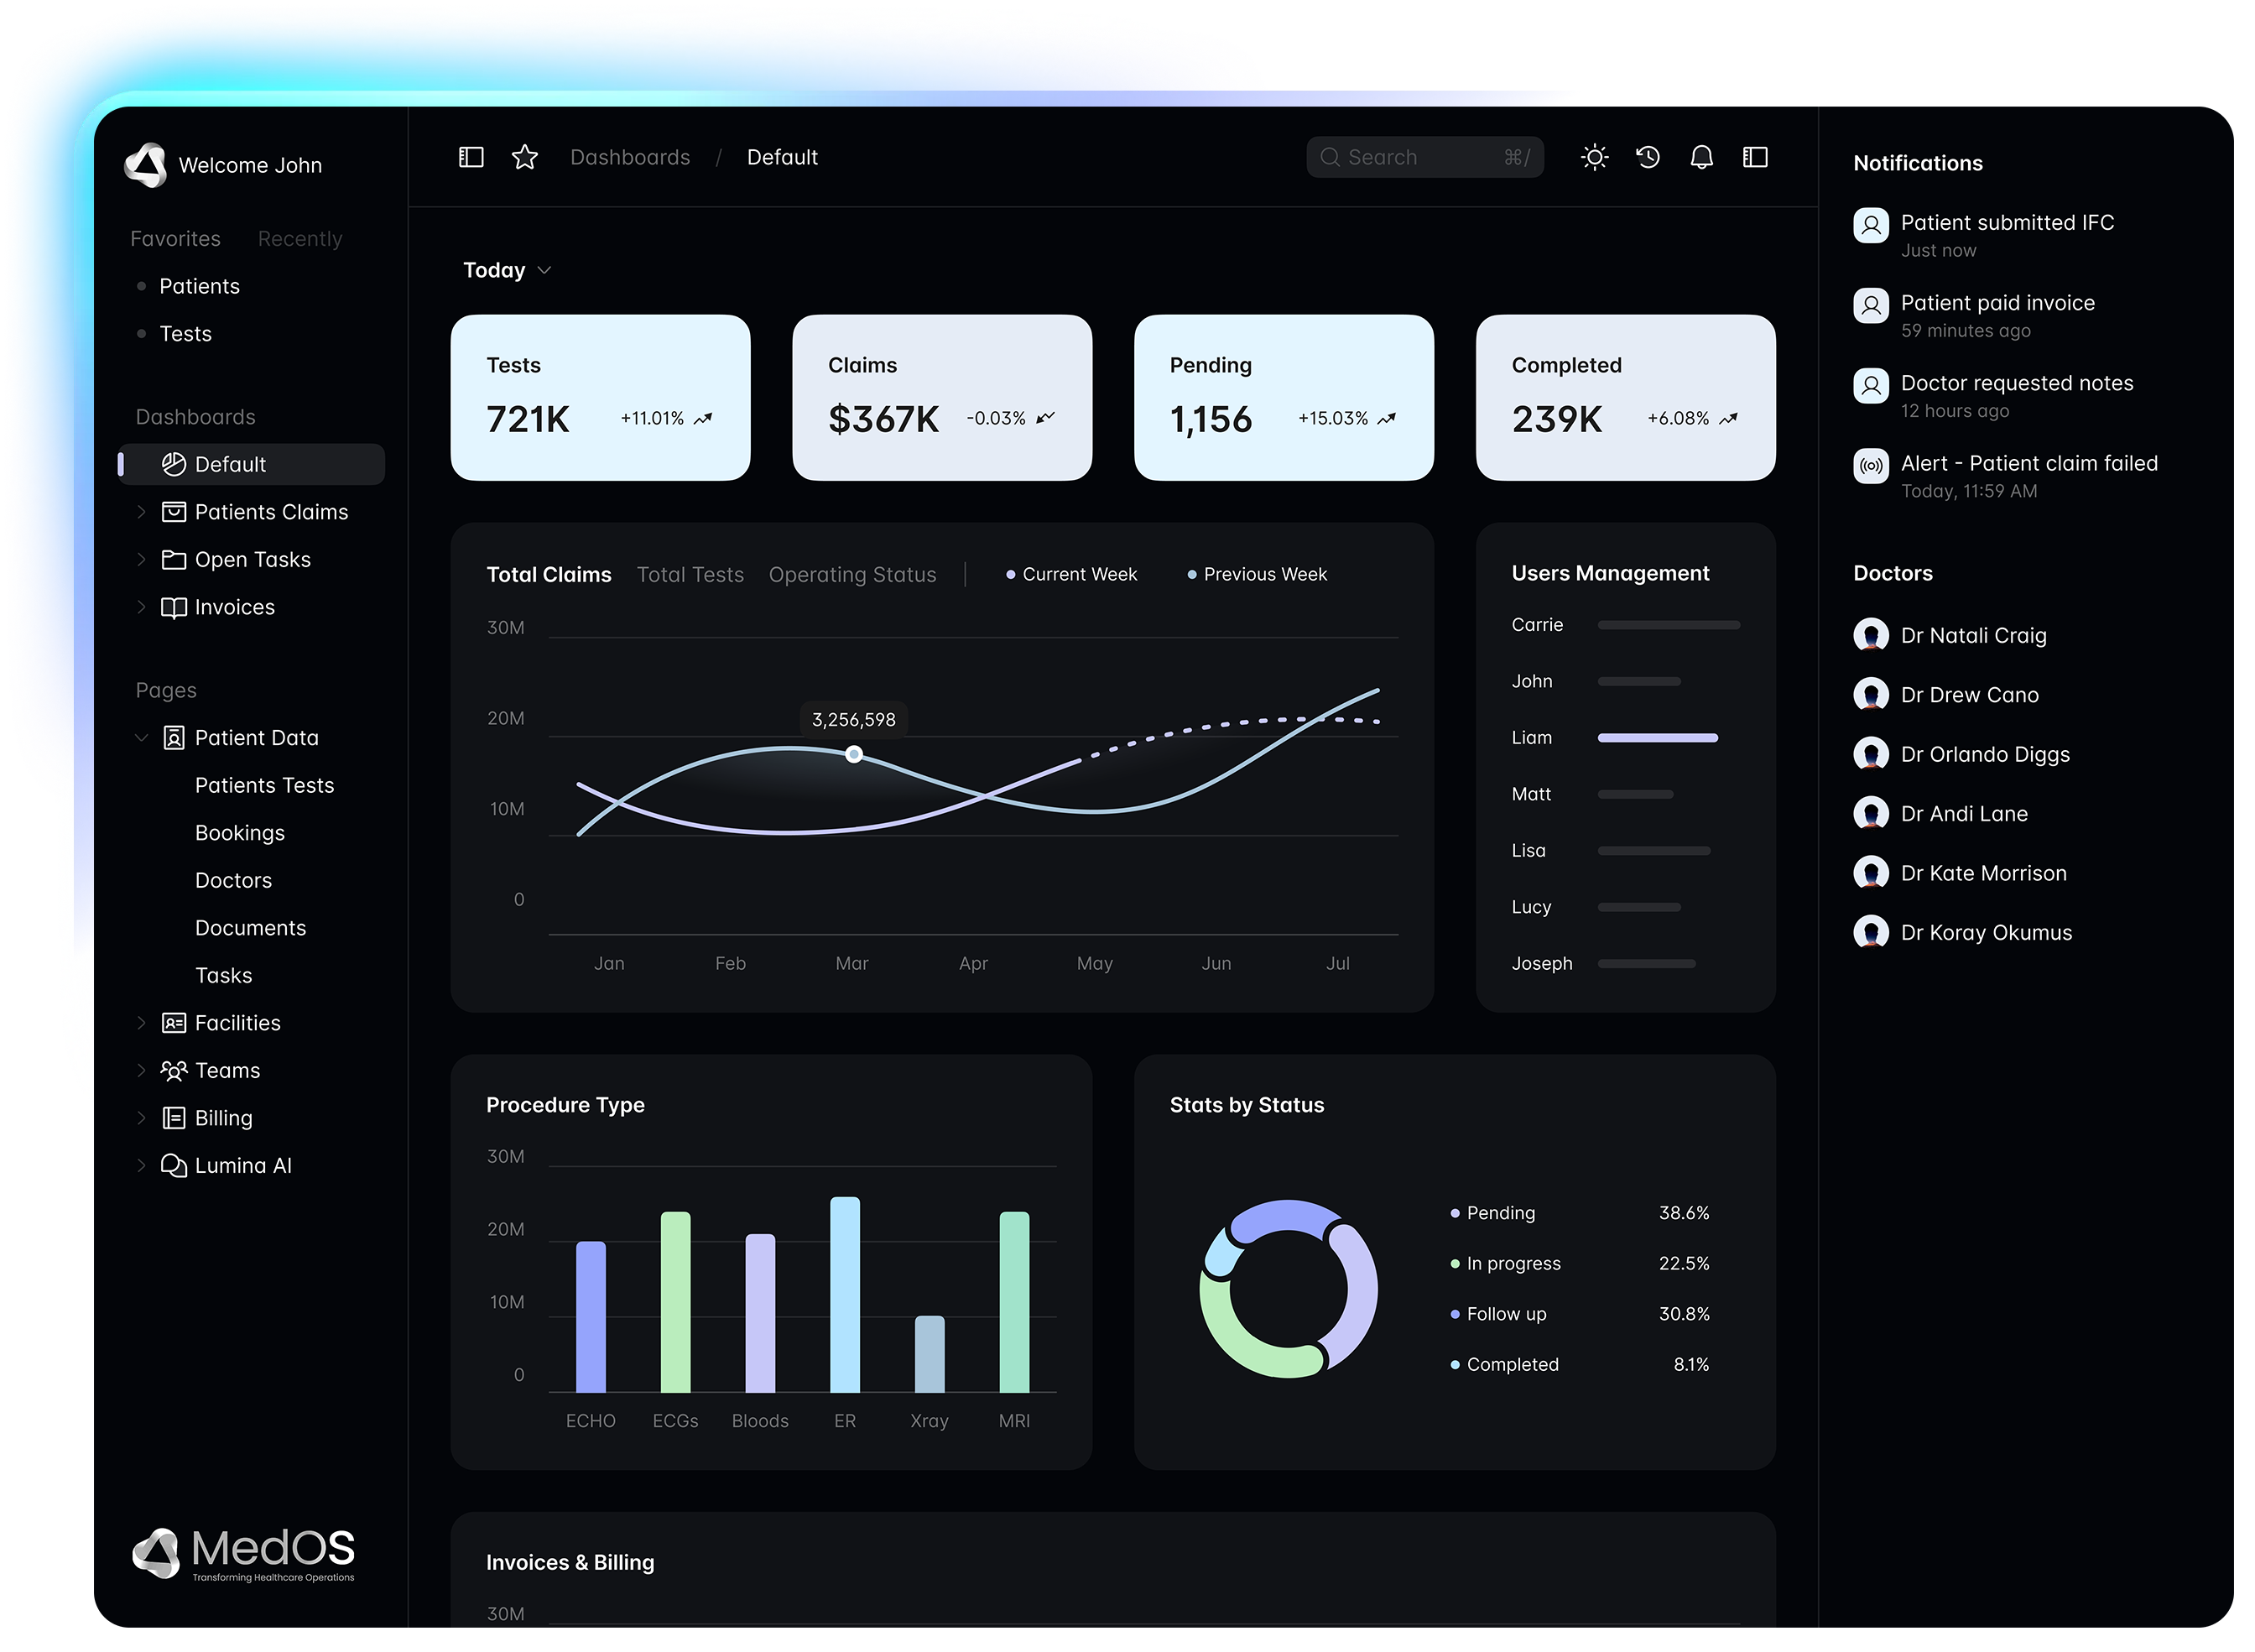Expand the Patients Claims chevron
2255x1652 pixels.
pyautogui.click(x=141, y=512)
